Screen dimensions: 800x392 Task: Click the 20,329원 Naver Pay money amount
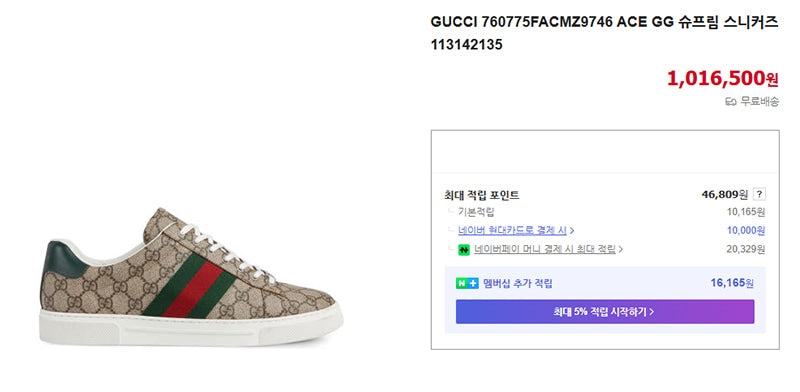pos(745,249)
